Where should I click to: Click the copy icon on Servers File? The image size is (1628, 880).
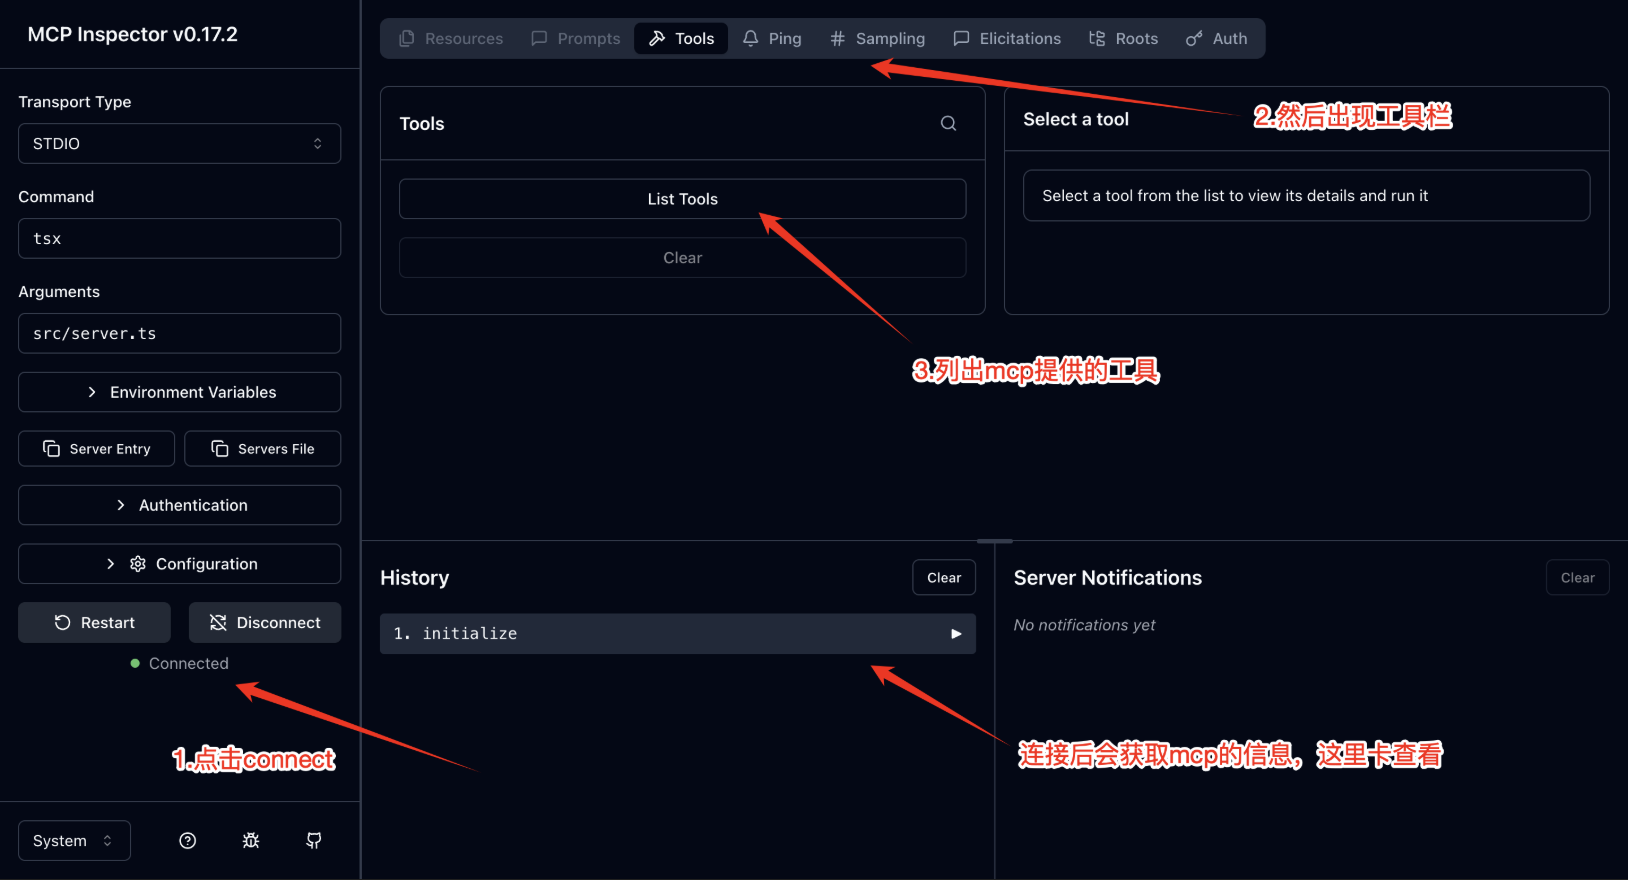(x=220, y=449)
